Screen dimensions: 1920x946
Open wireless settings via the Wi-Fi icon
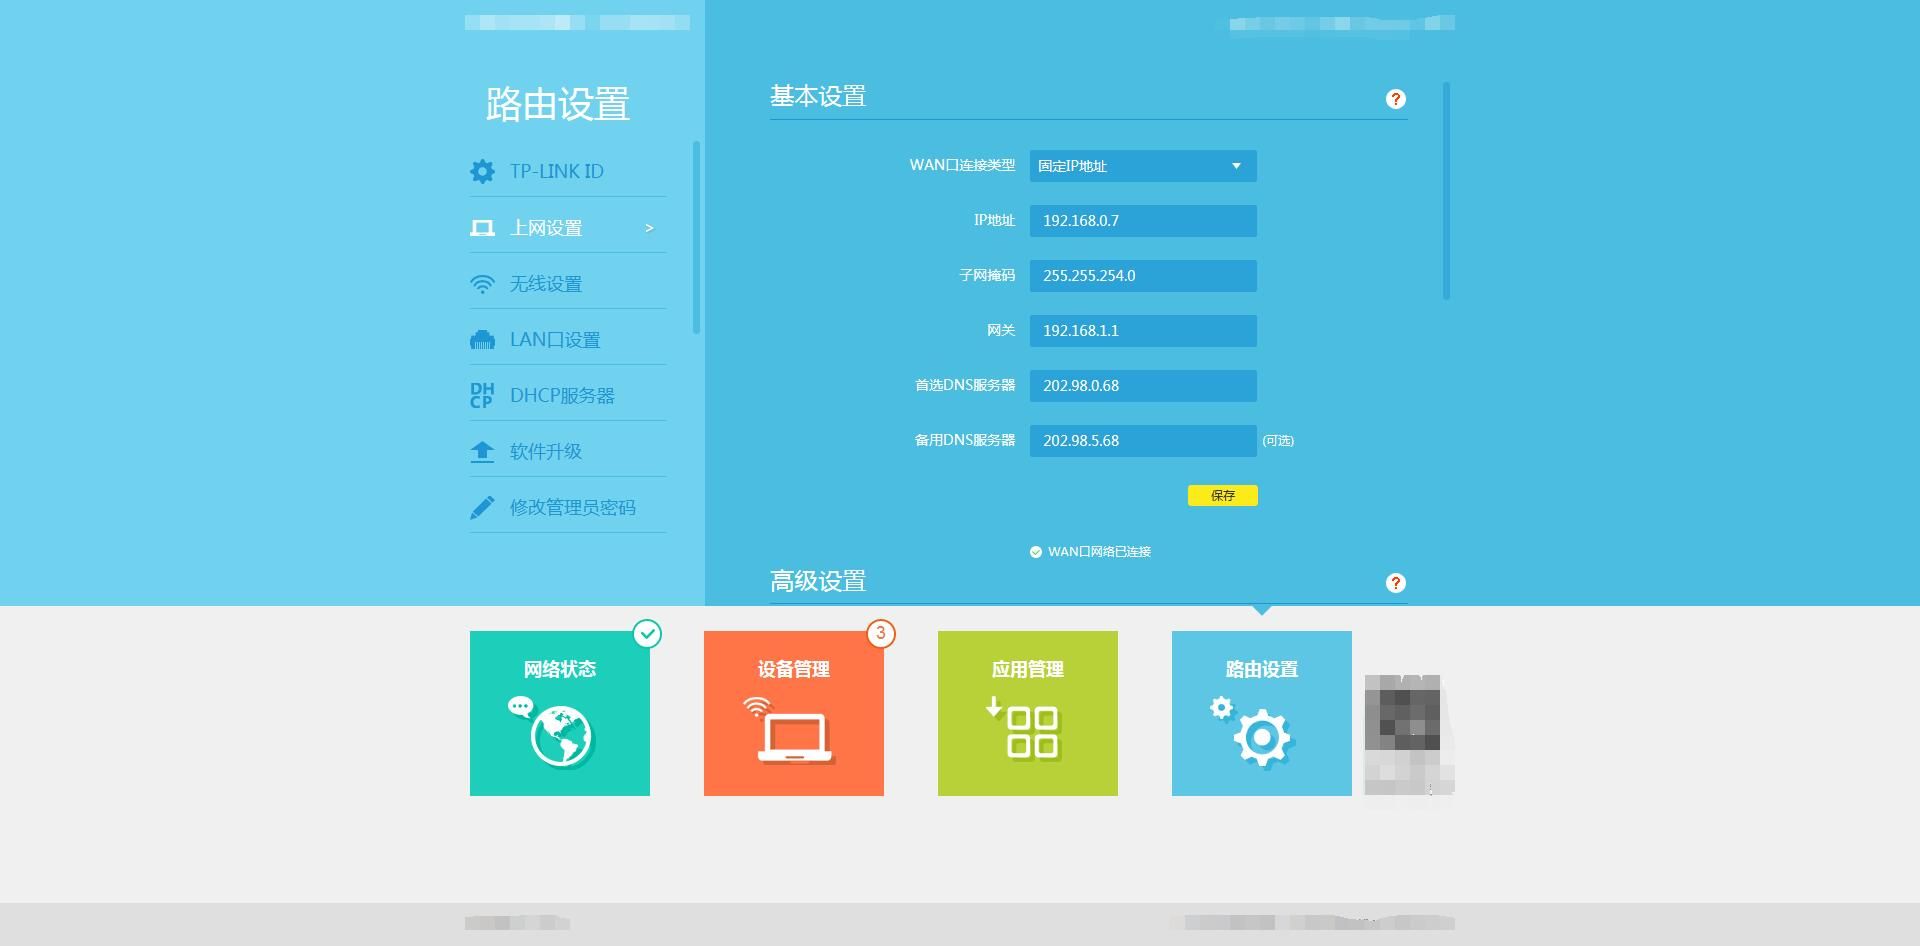click(x=482, y=284)
